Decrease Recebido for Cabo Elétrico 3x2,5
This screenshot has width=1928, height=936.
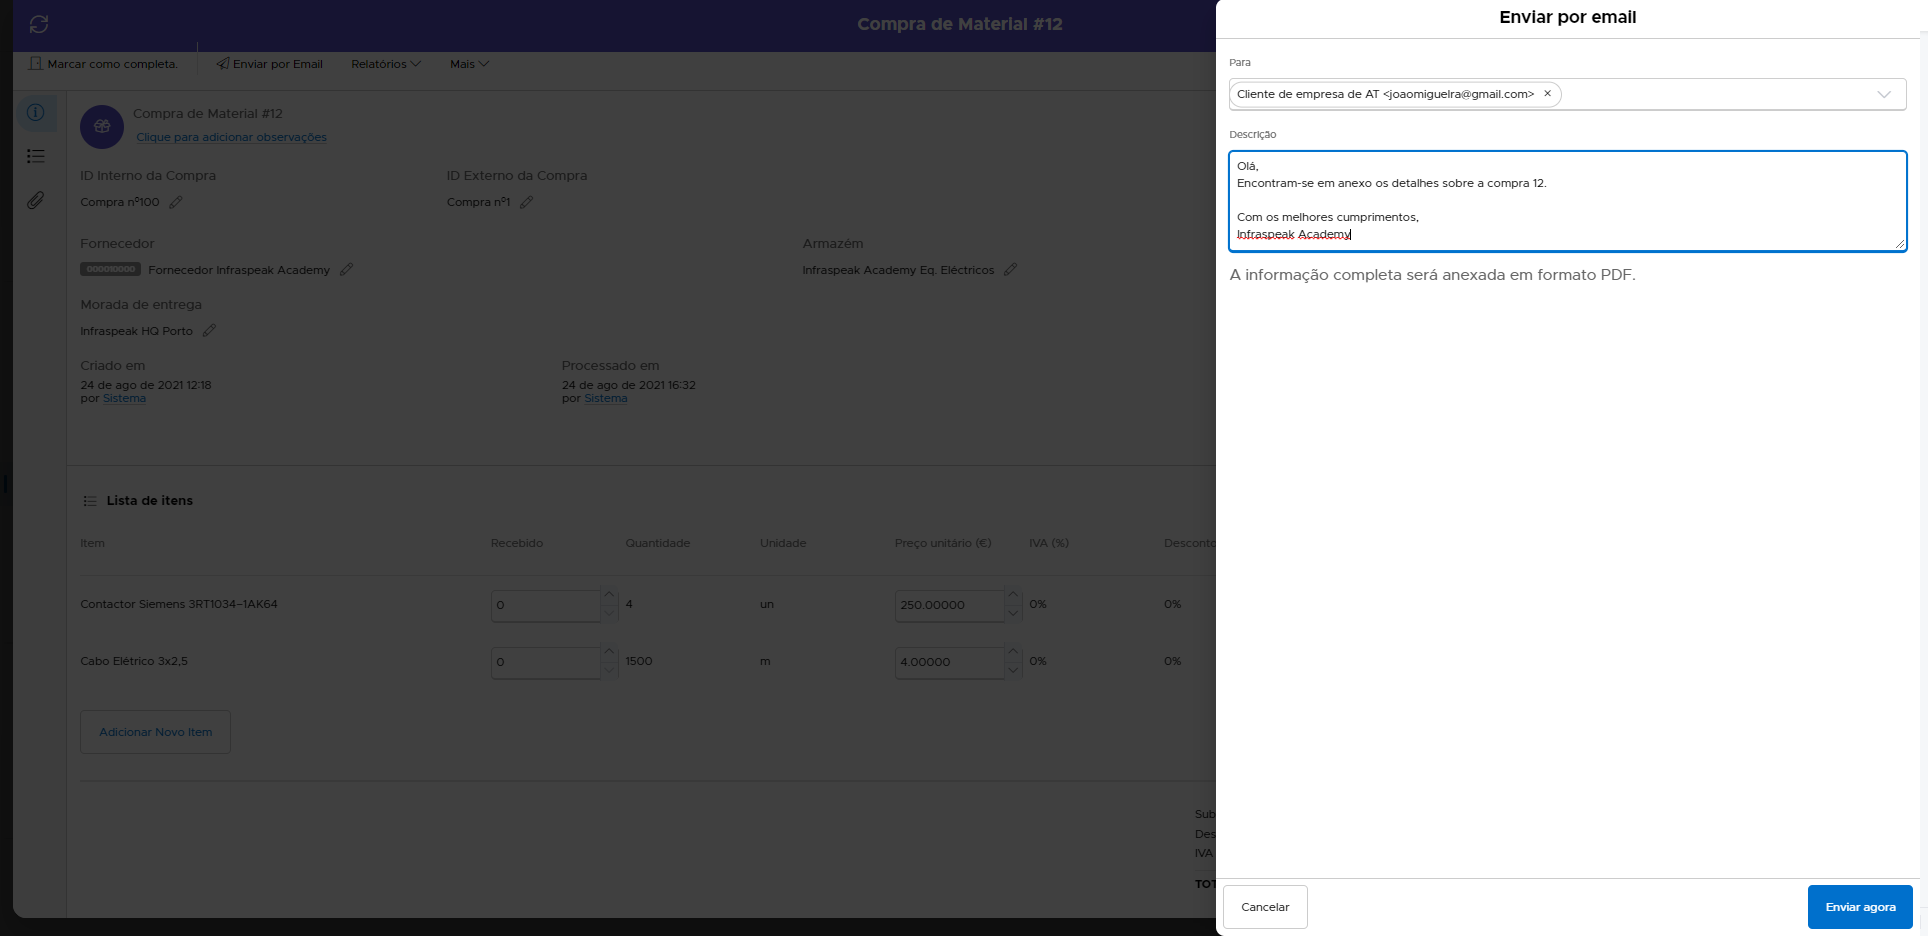(609, 671)
